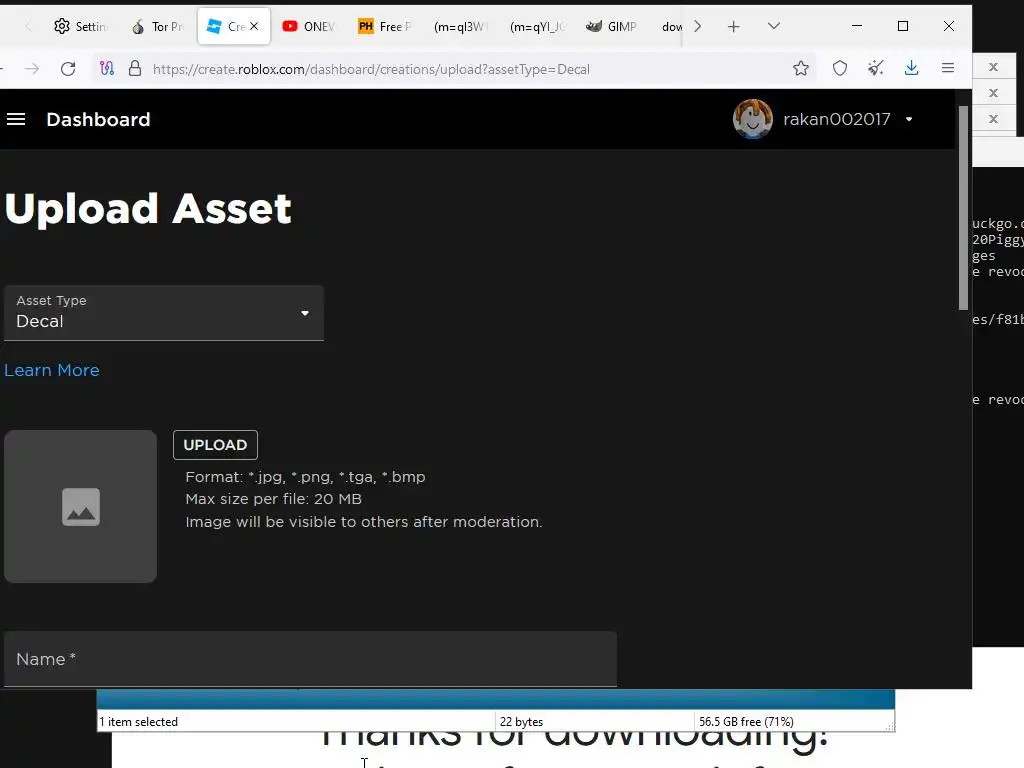Screen dimensions: 1024x768
Task: Open the browser downloads arrow icon
Action: (912, 69)
